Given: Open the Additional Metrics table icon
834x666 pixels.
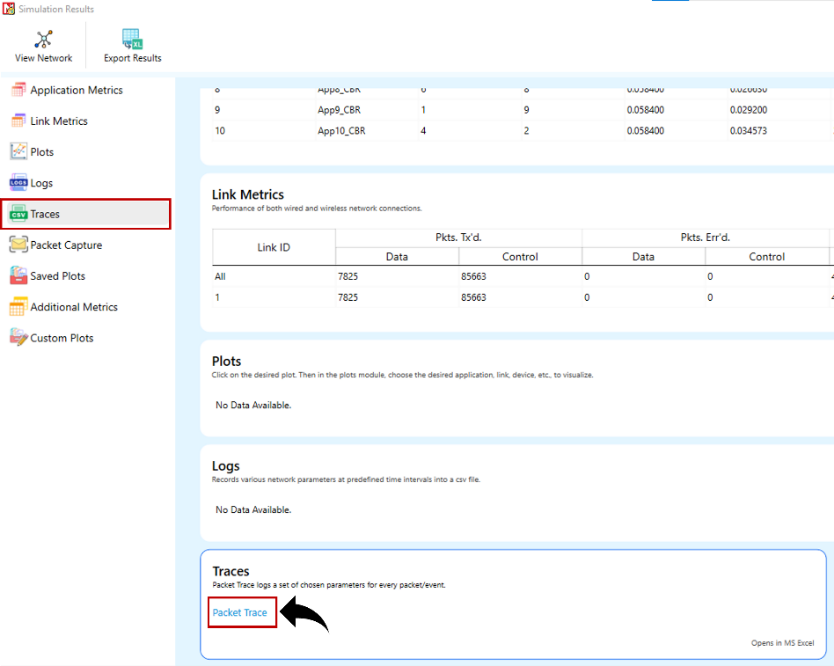Looking at the screenshot, I should [18, 307].
